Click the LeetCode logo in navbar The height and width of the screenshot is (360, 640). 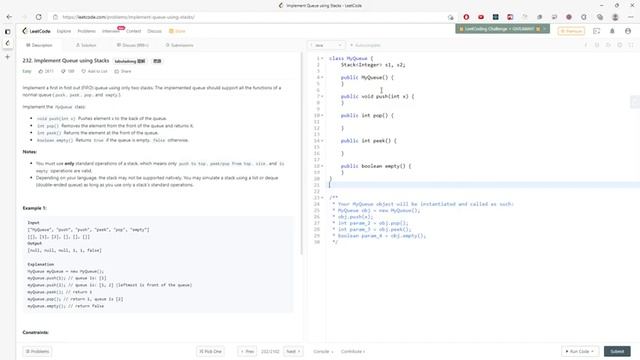coord(36,31)
